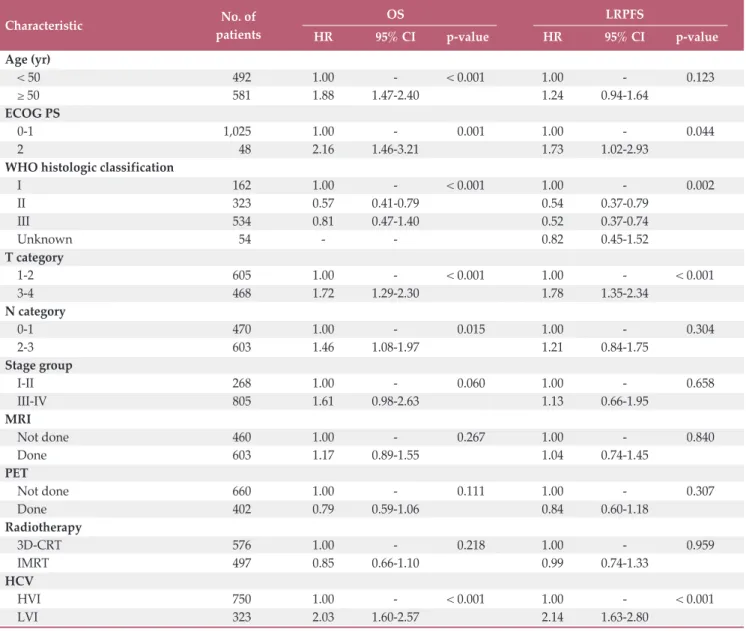Viewport: 746px width, 632px height.
Task: Click LRPFS p-value '0.002'
Action: click(700, 186)
